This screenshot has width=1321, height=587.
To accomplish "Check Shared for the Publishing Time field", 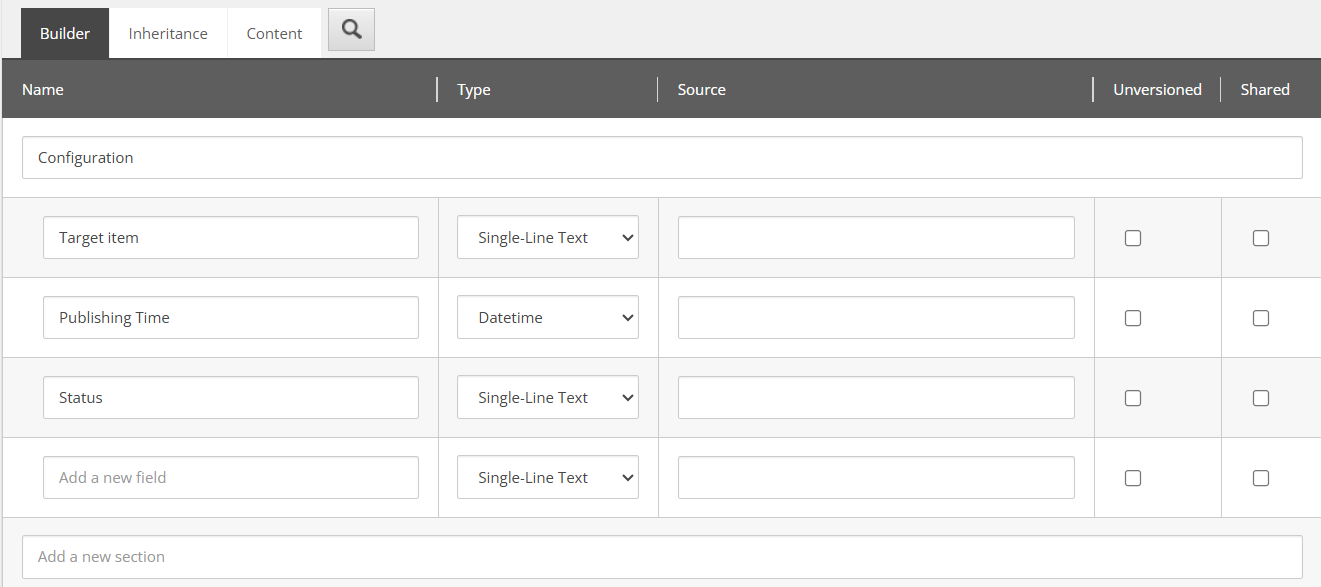I will click(x=1260, y=317).
